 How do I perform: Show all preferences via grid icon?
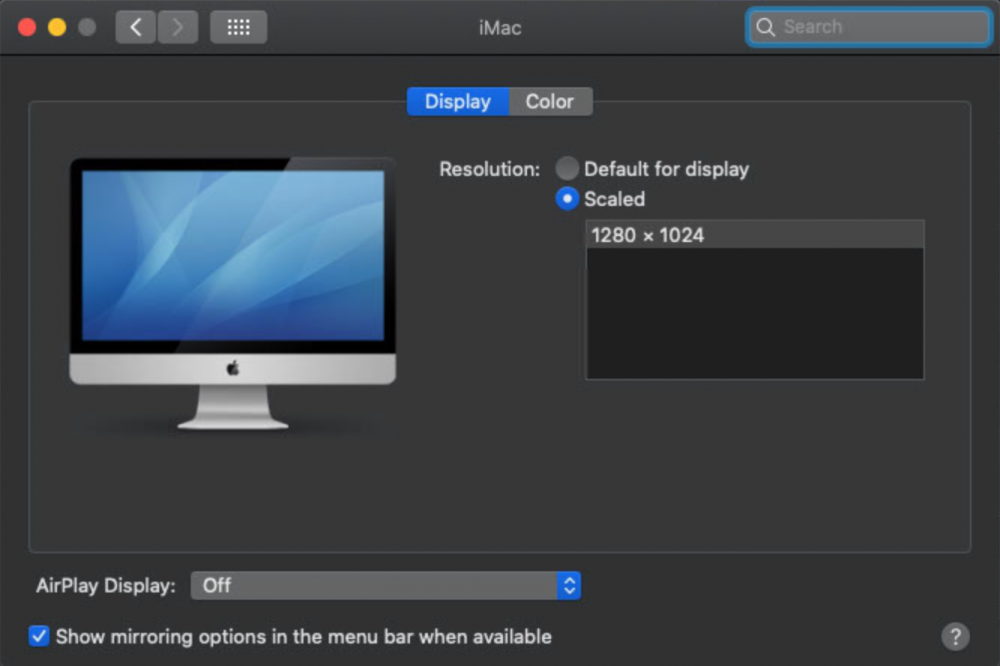click(x=239, y=27)
